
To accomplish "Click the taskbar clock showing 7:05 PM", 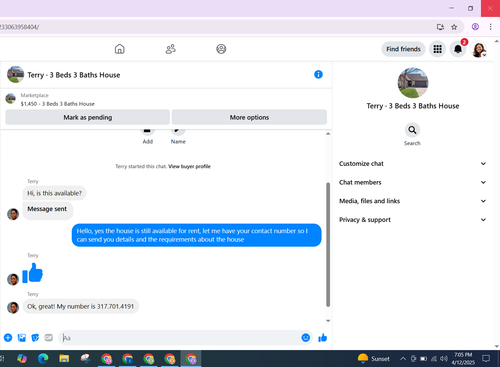I will point(463,359).
